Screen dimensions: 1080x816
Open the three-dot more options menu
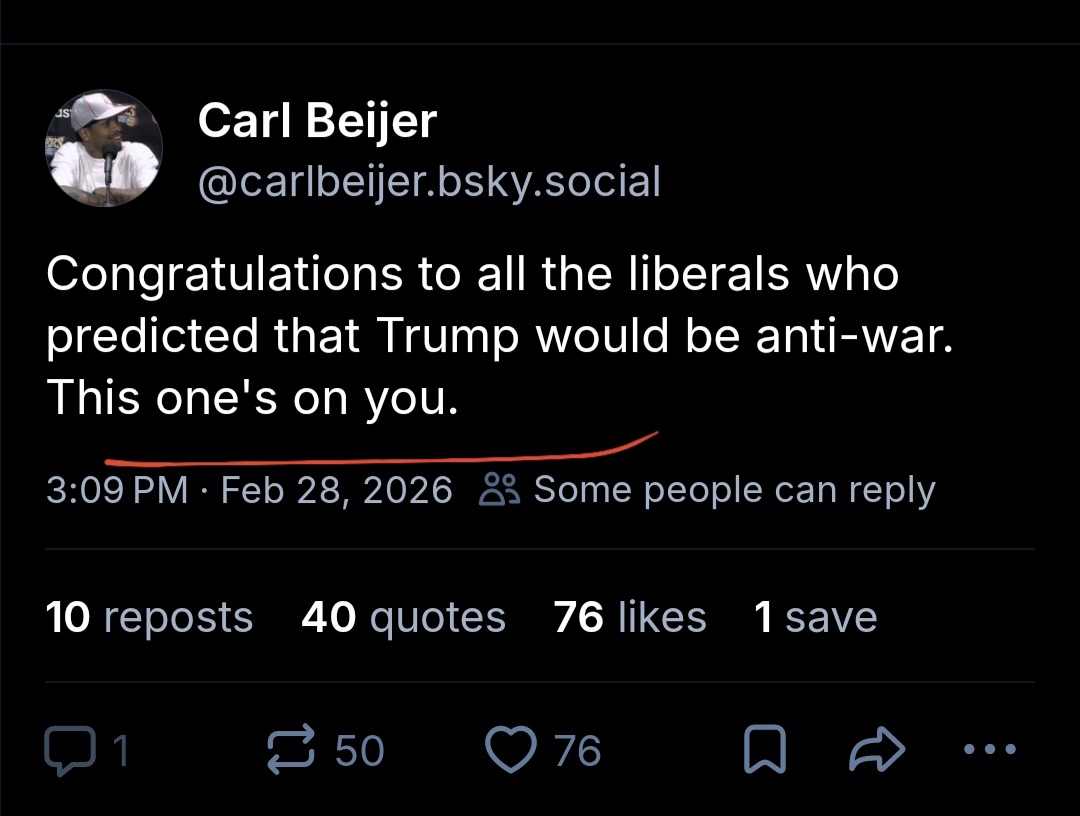point(990,749)
